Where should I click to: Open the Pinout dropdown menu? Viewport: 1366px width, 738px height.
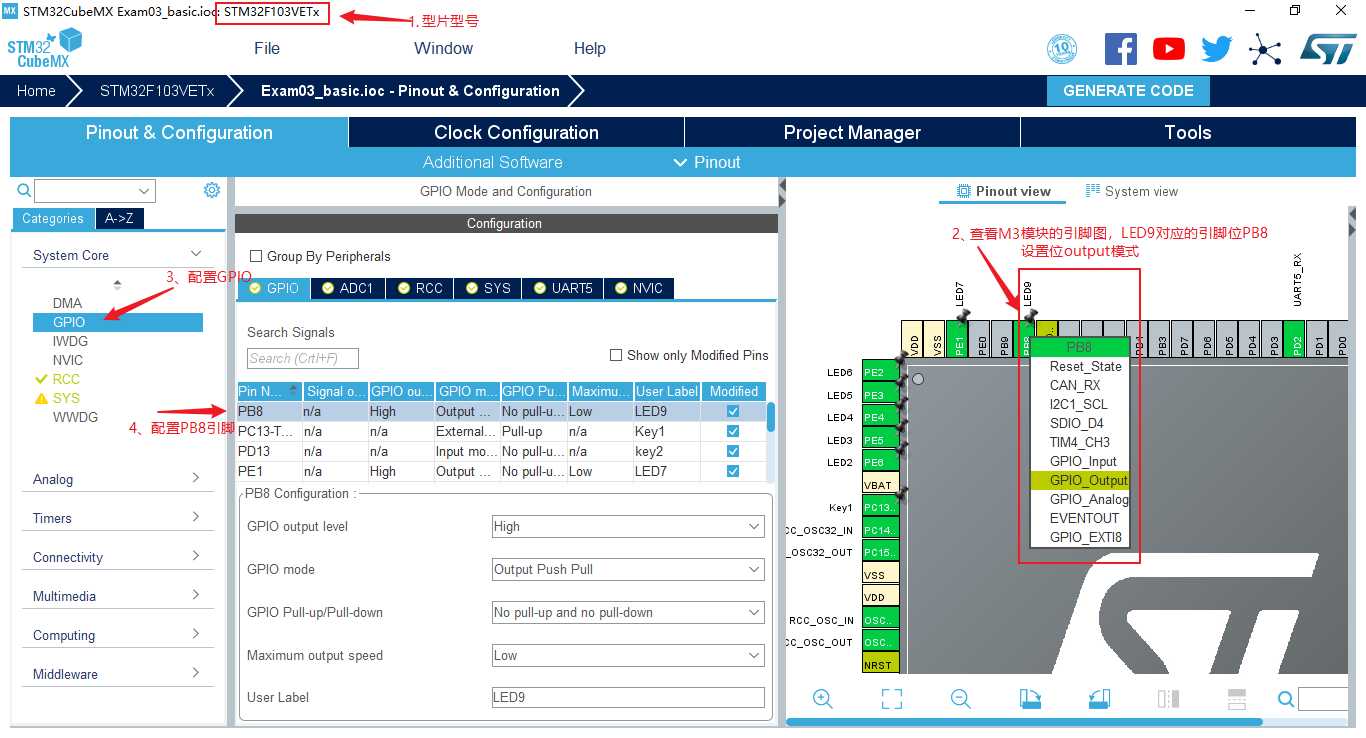(x=707, y=162)
